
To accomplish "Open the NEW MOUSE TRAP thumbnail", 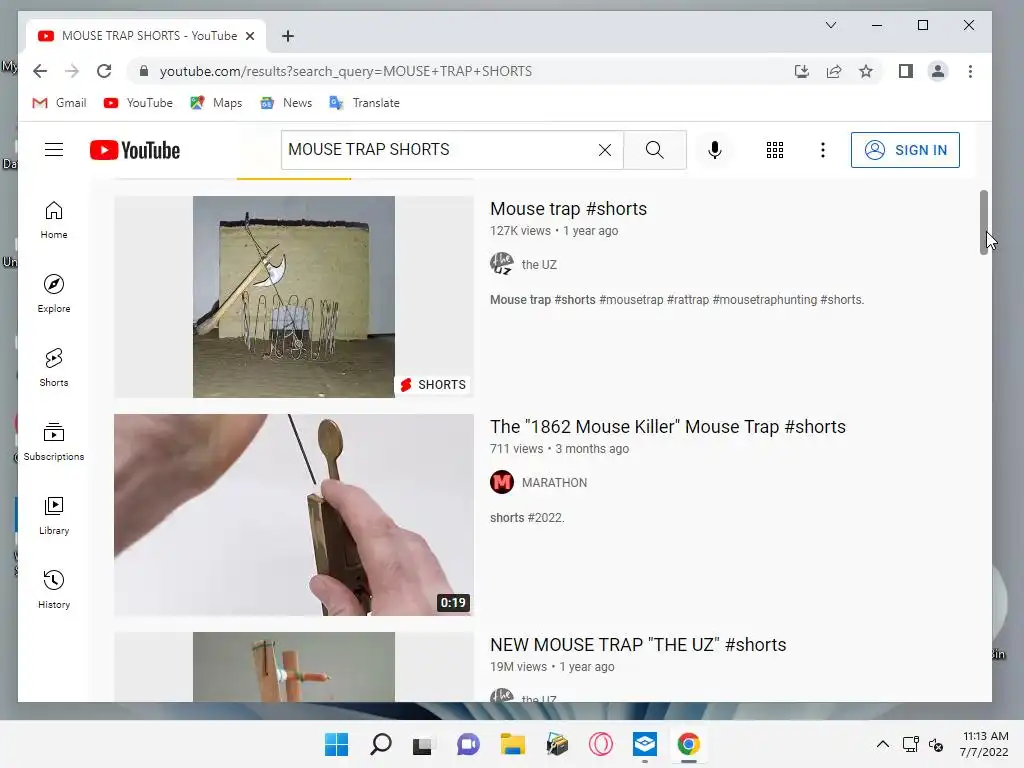I will click(x=294, y=667).
